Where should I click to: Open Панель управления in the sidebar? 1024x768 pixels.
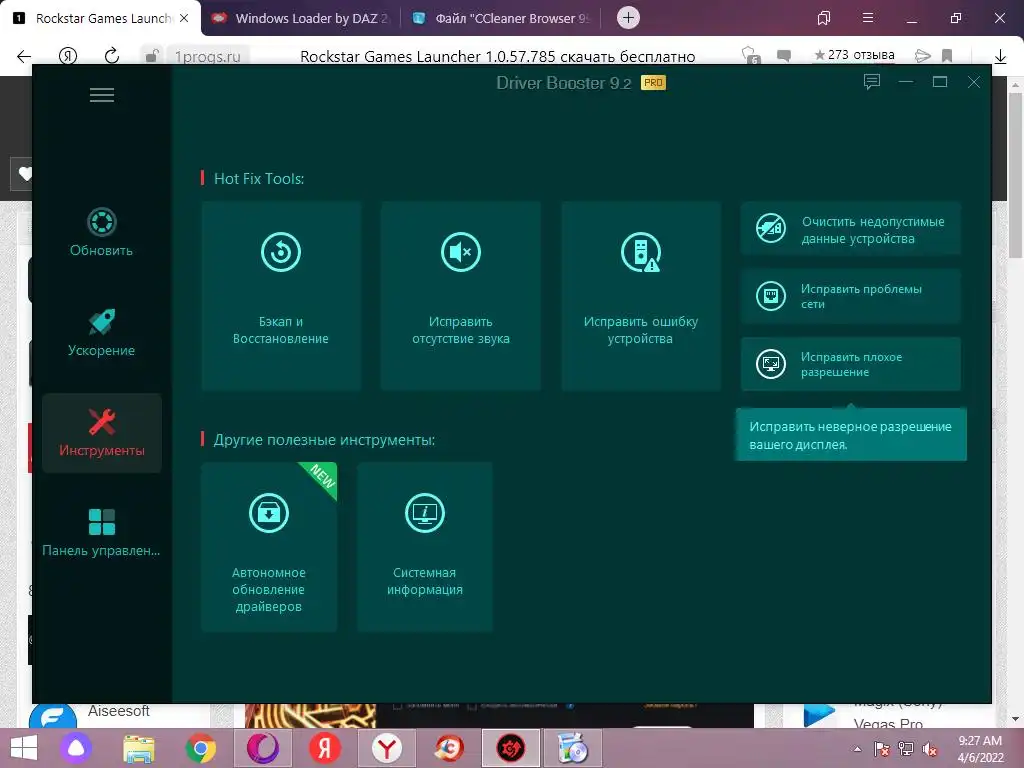click(101, 532)
